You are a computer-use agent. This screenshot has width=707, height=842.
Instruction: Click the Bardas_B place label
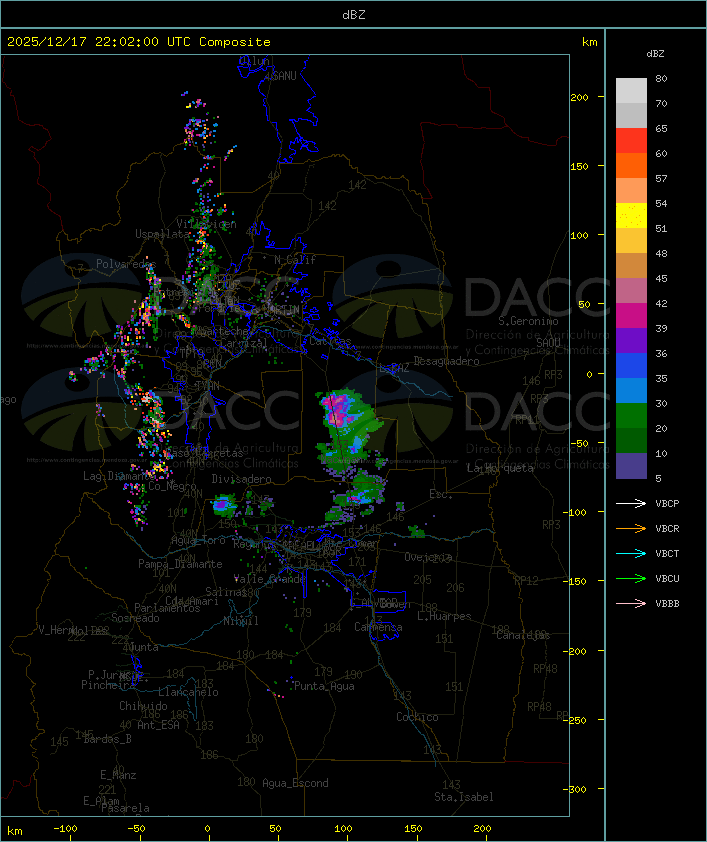pos(107,739)
